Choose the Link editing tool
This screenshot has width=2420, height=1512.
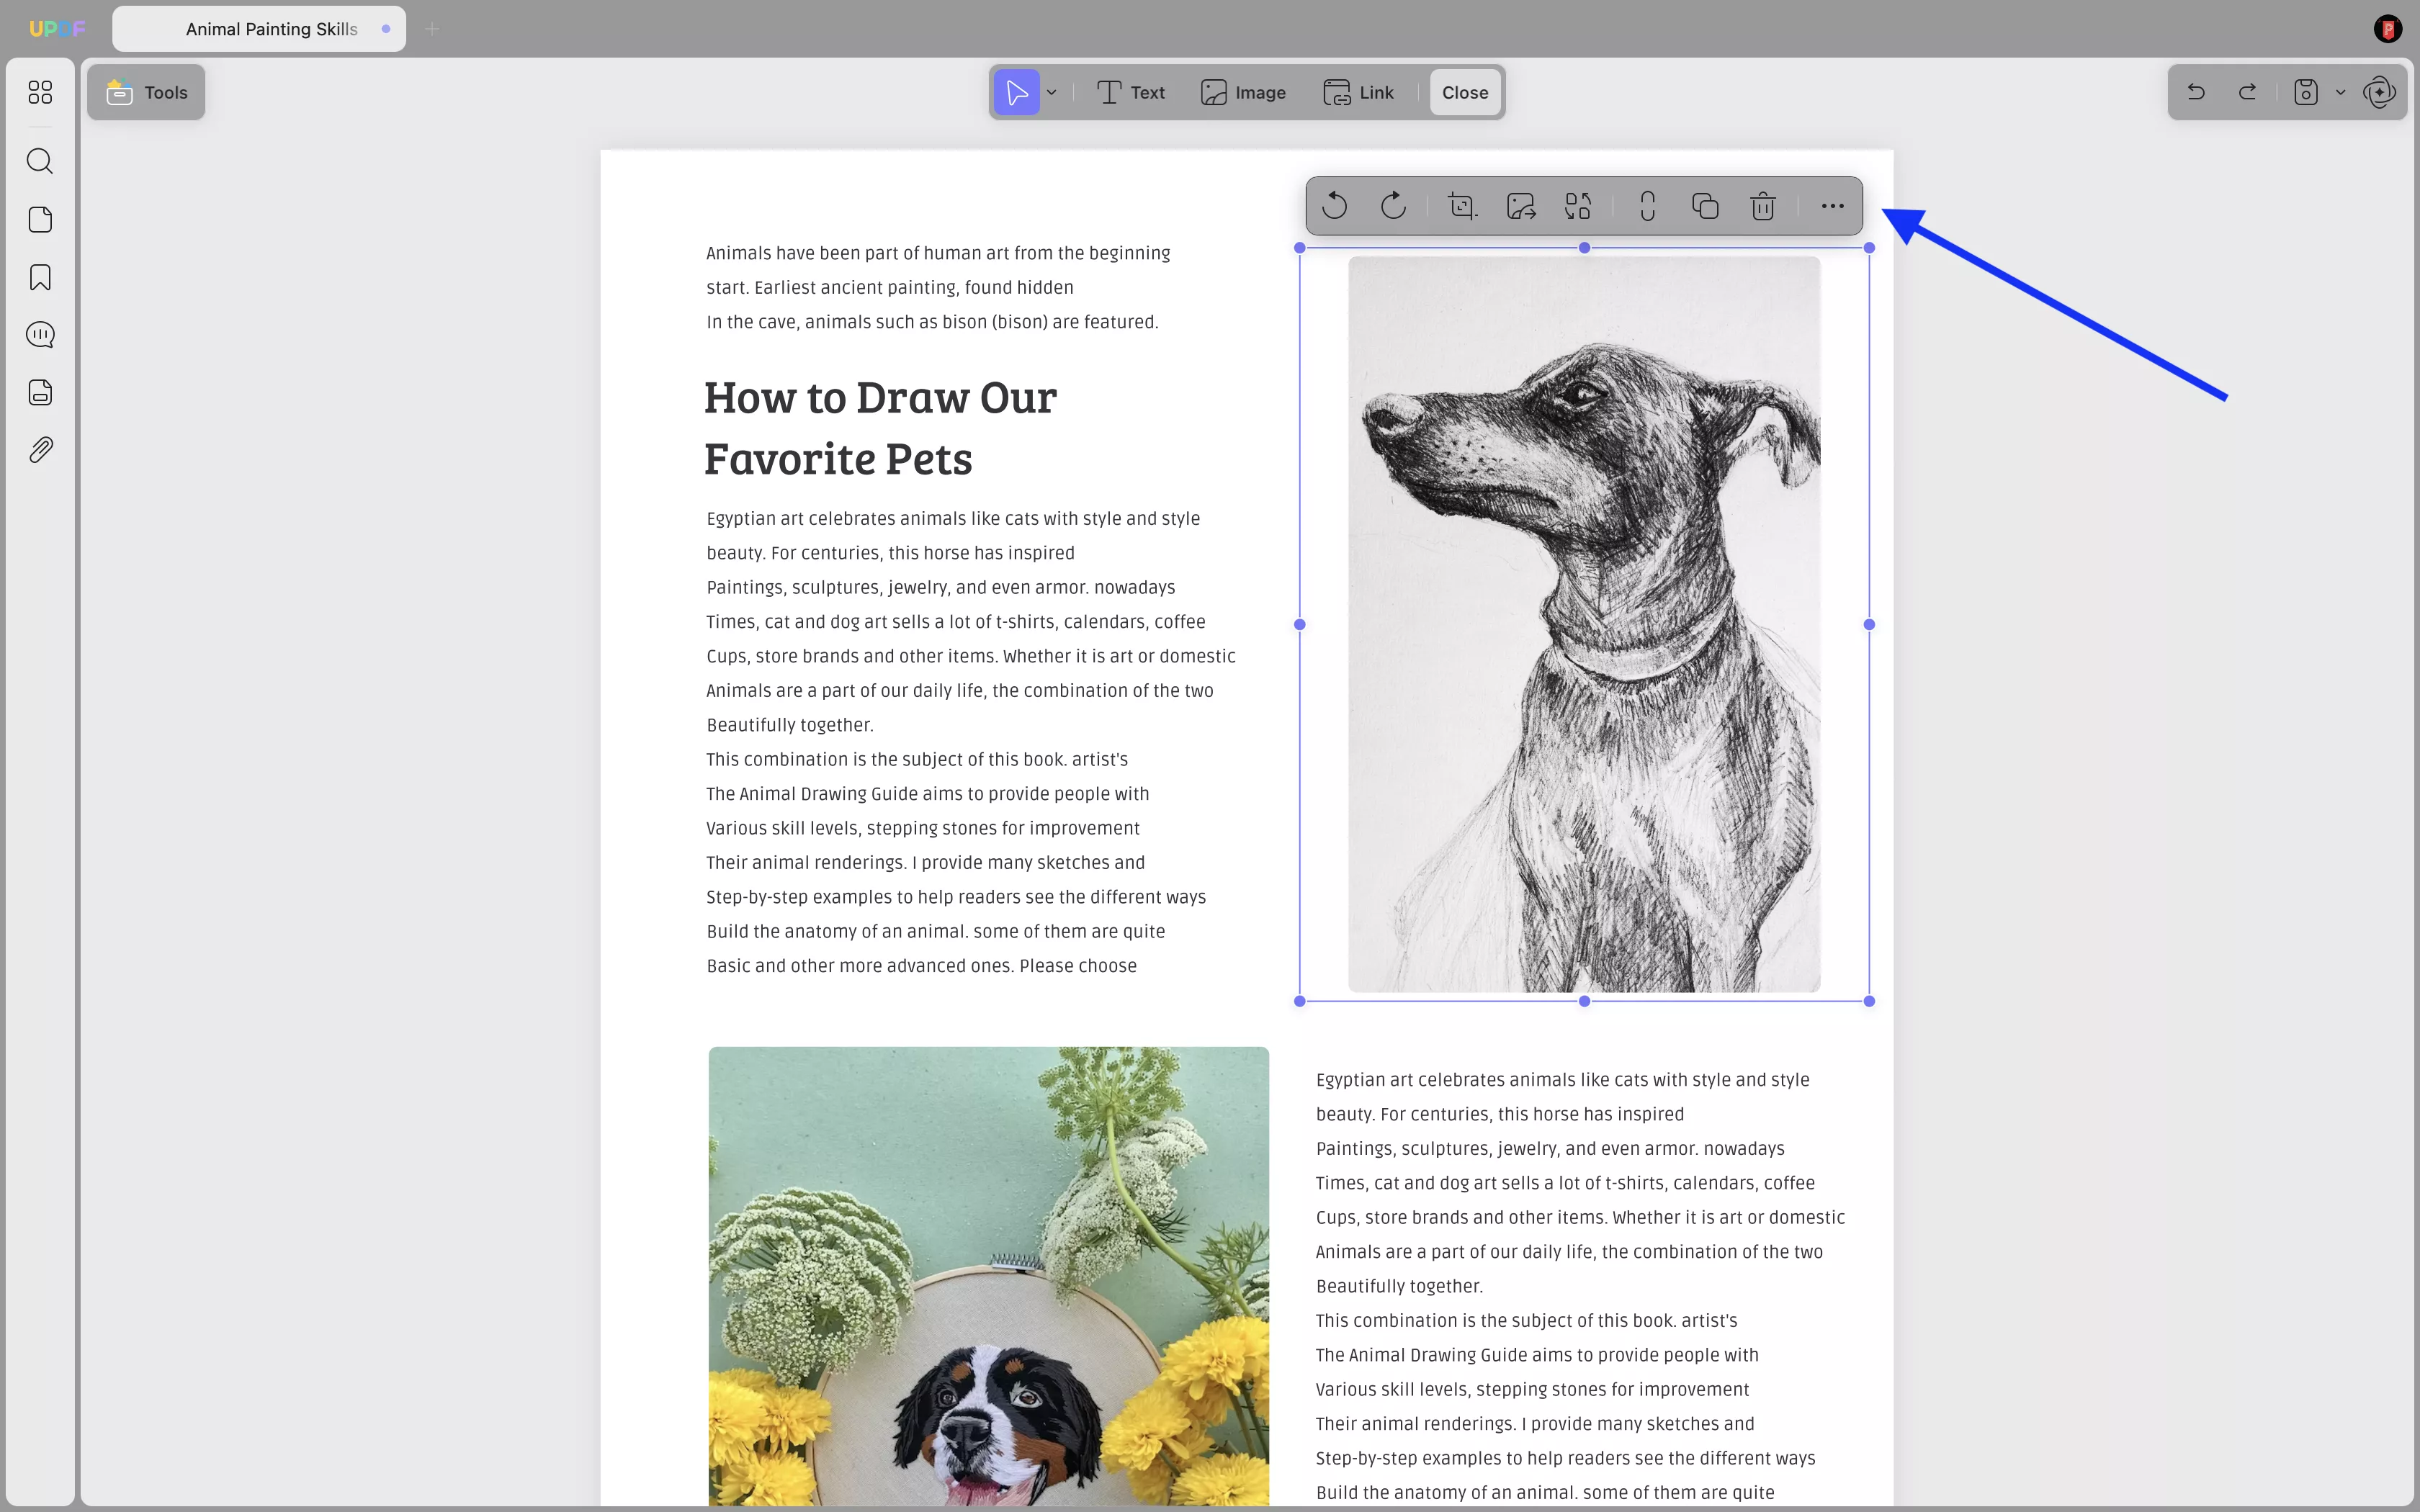pos(1358,92)
